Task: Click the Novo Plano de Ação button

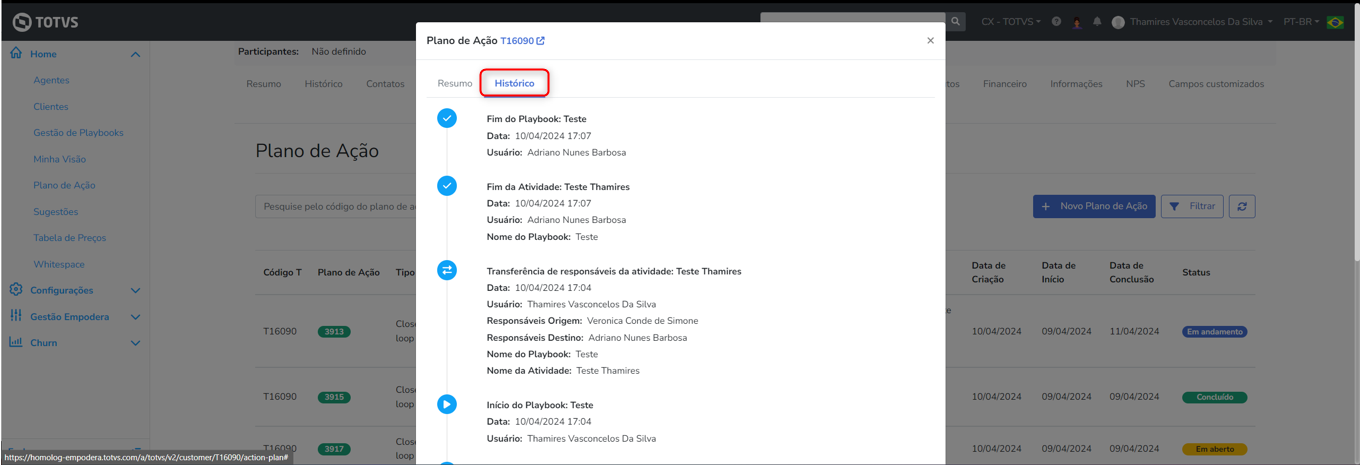Action: point(1094,206)
